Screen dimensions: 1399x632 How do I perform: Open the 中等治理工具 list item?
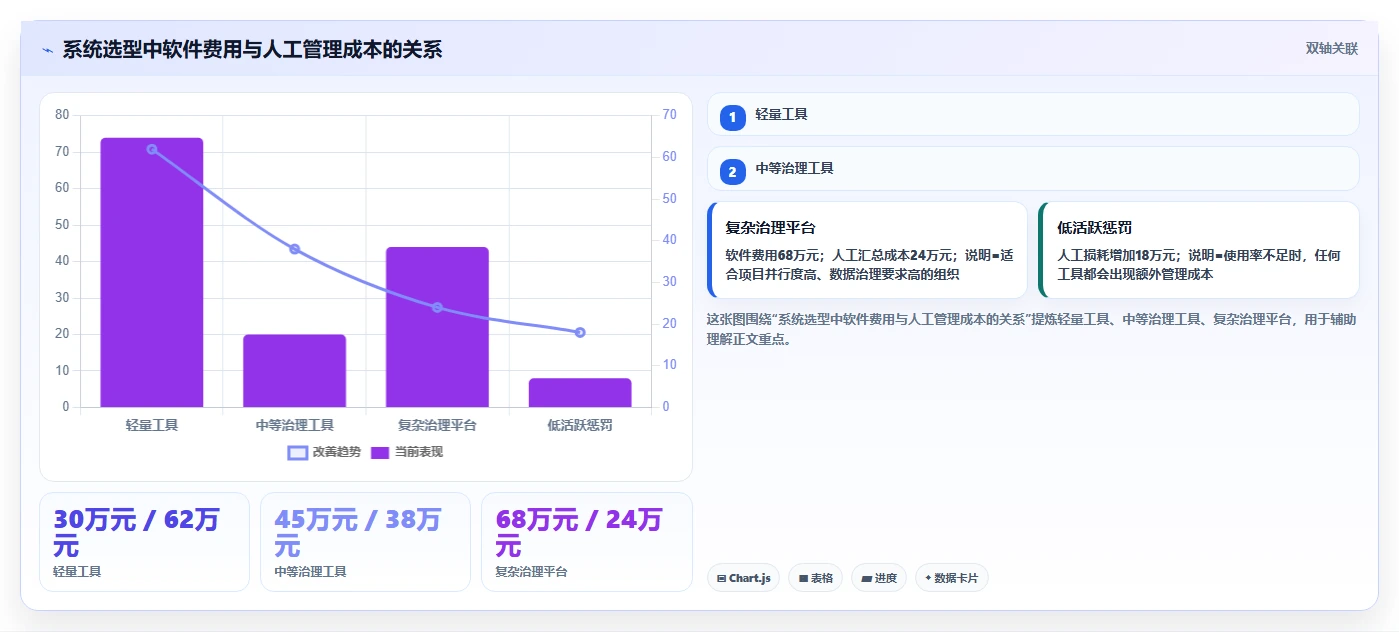[x=1033, y=169]
